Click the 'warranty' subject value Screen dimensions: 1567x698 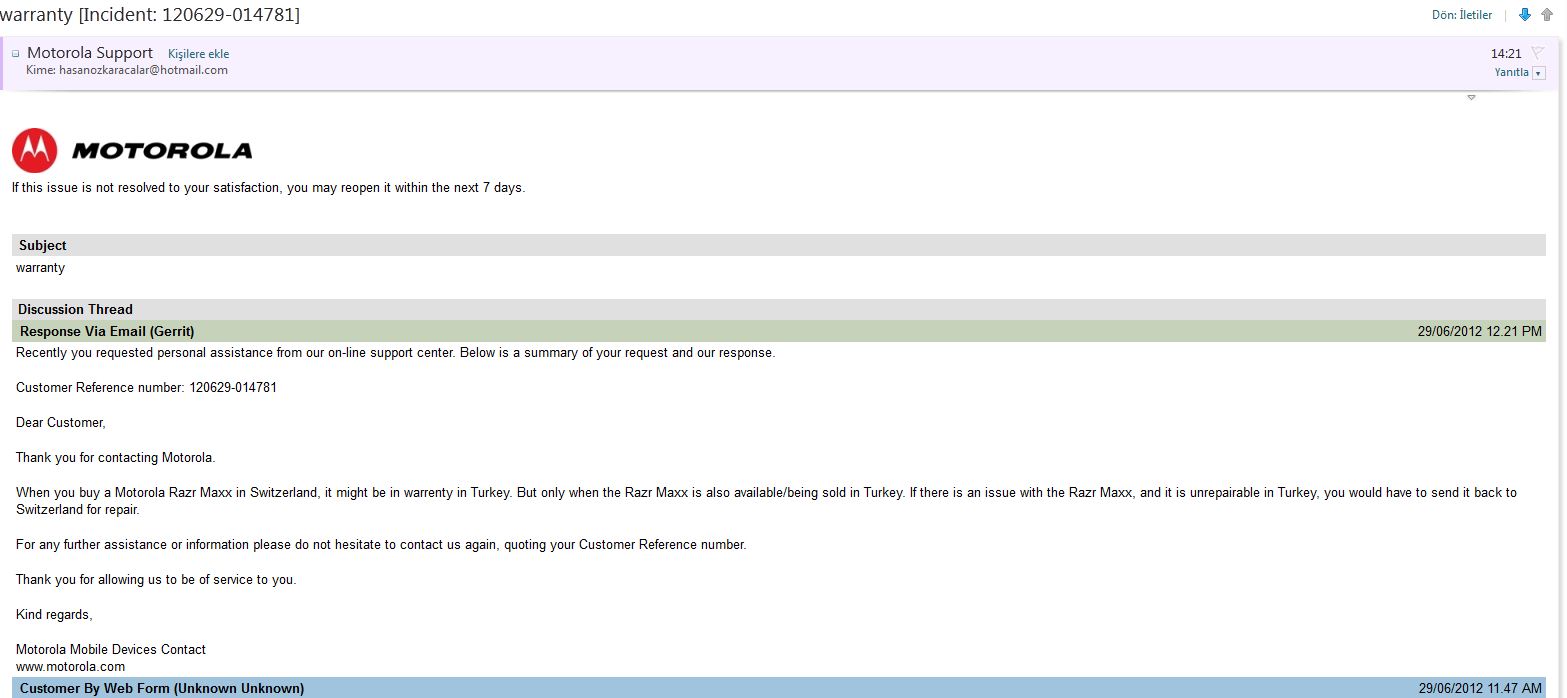(40, 268)
